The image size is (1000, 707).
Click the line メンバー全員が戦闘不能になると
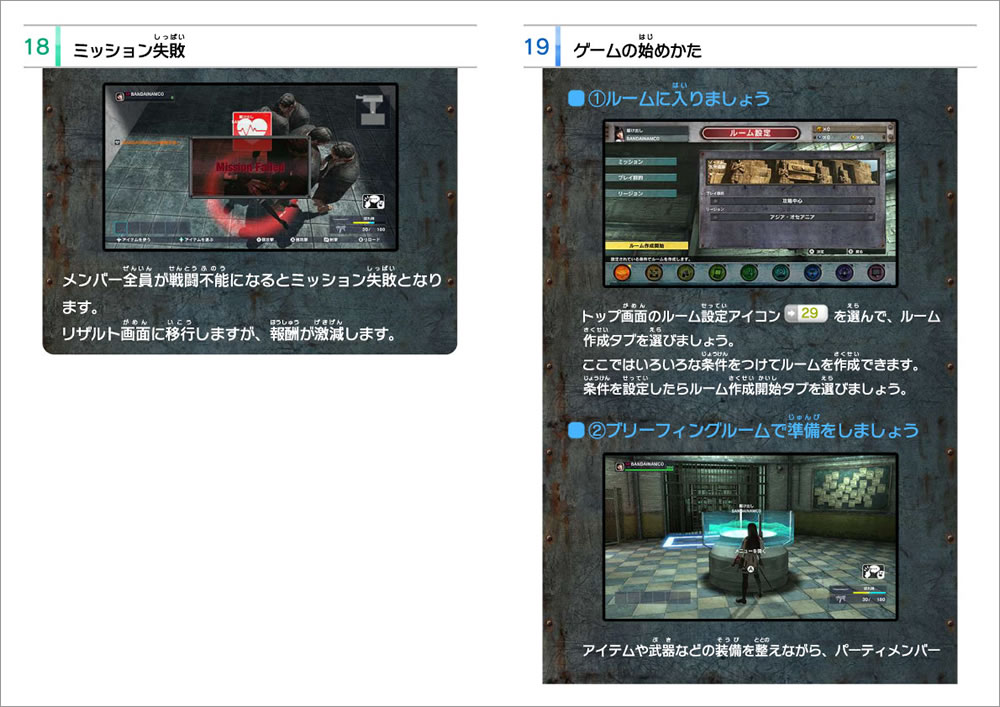tap(252, 280)
